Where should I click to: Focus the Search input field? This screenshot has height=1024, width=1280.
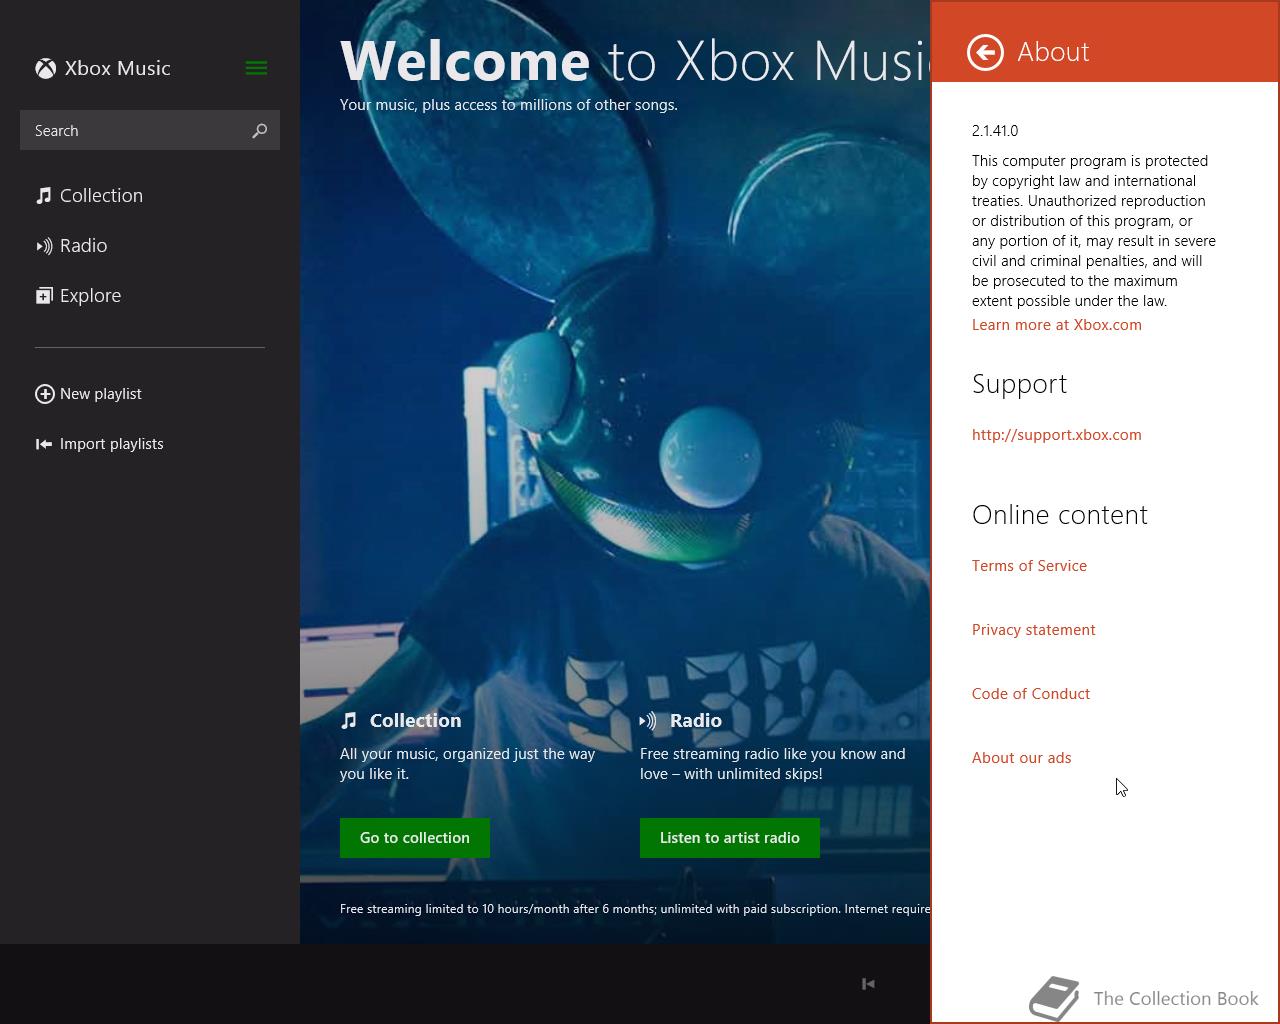150,131
